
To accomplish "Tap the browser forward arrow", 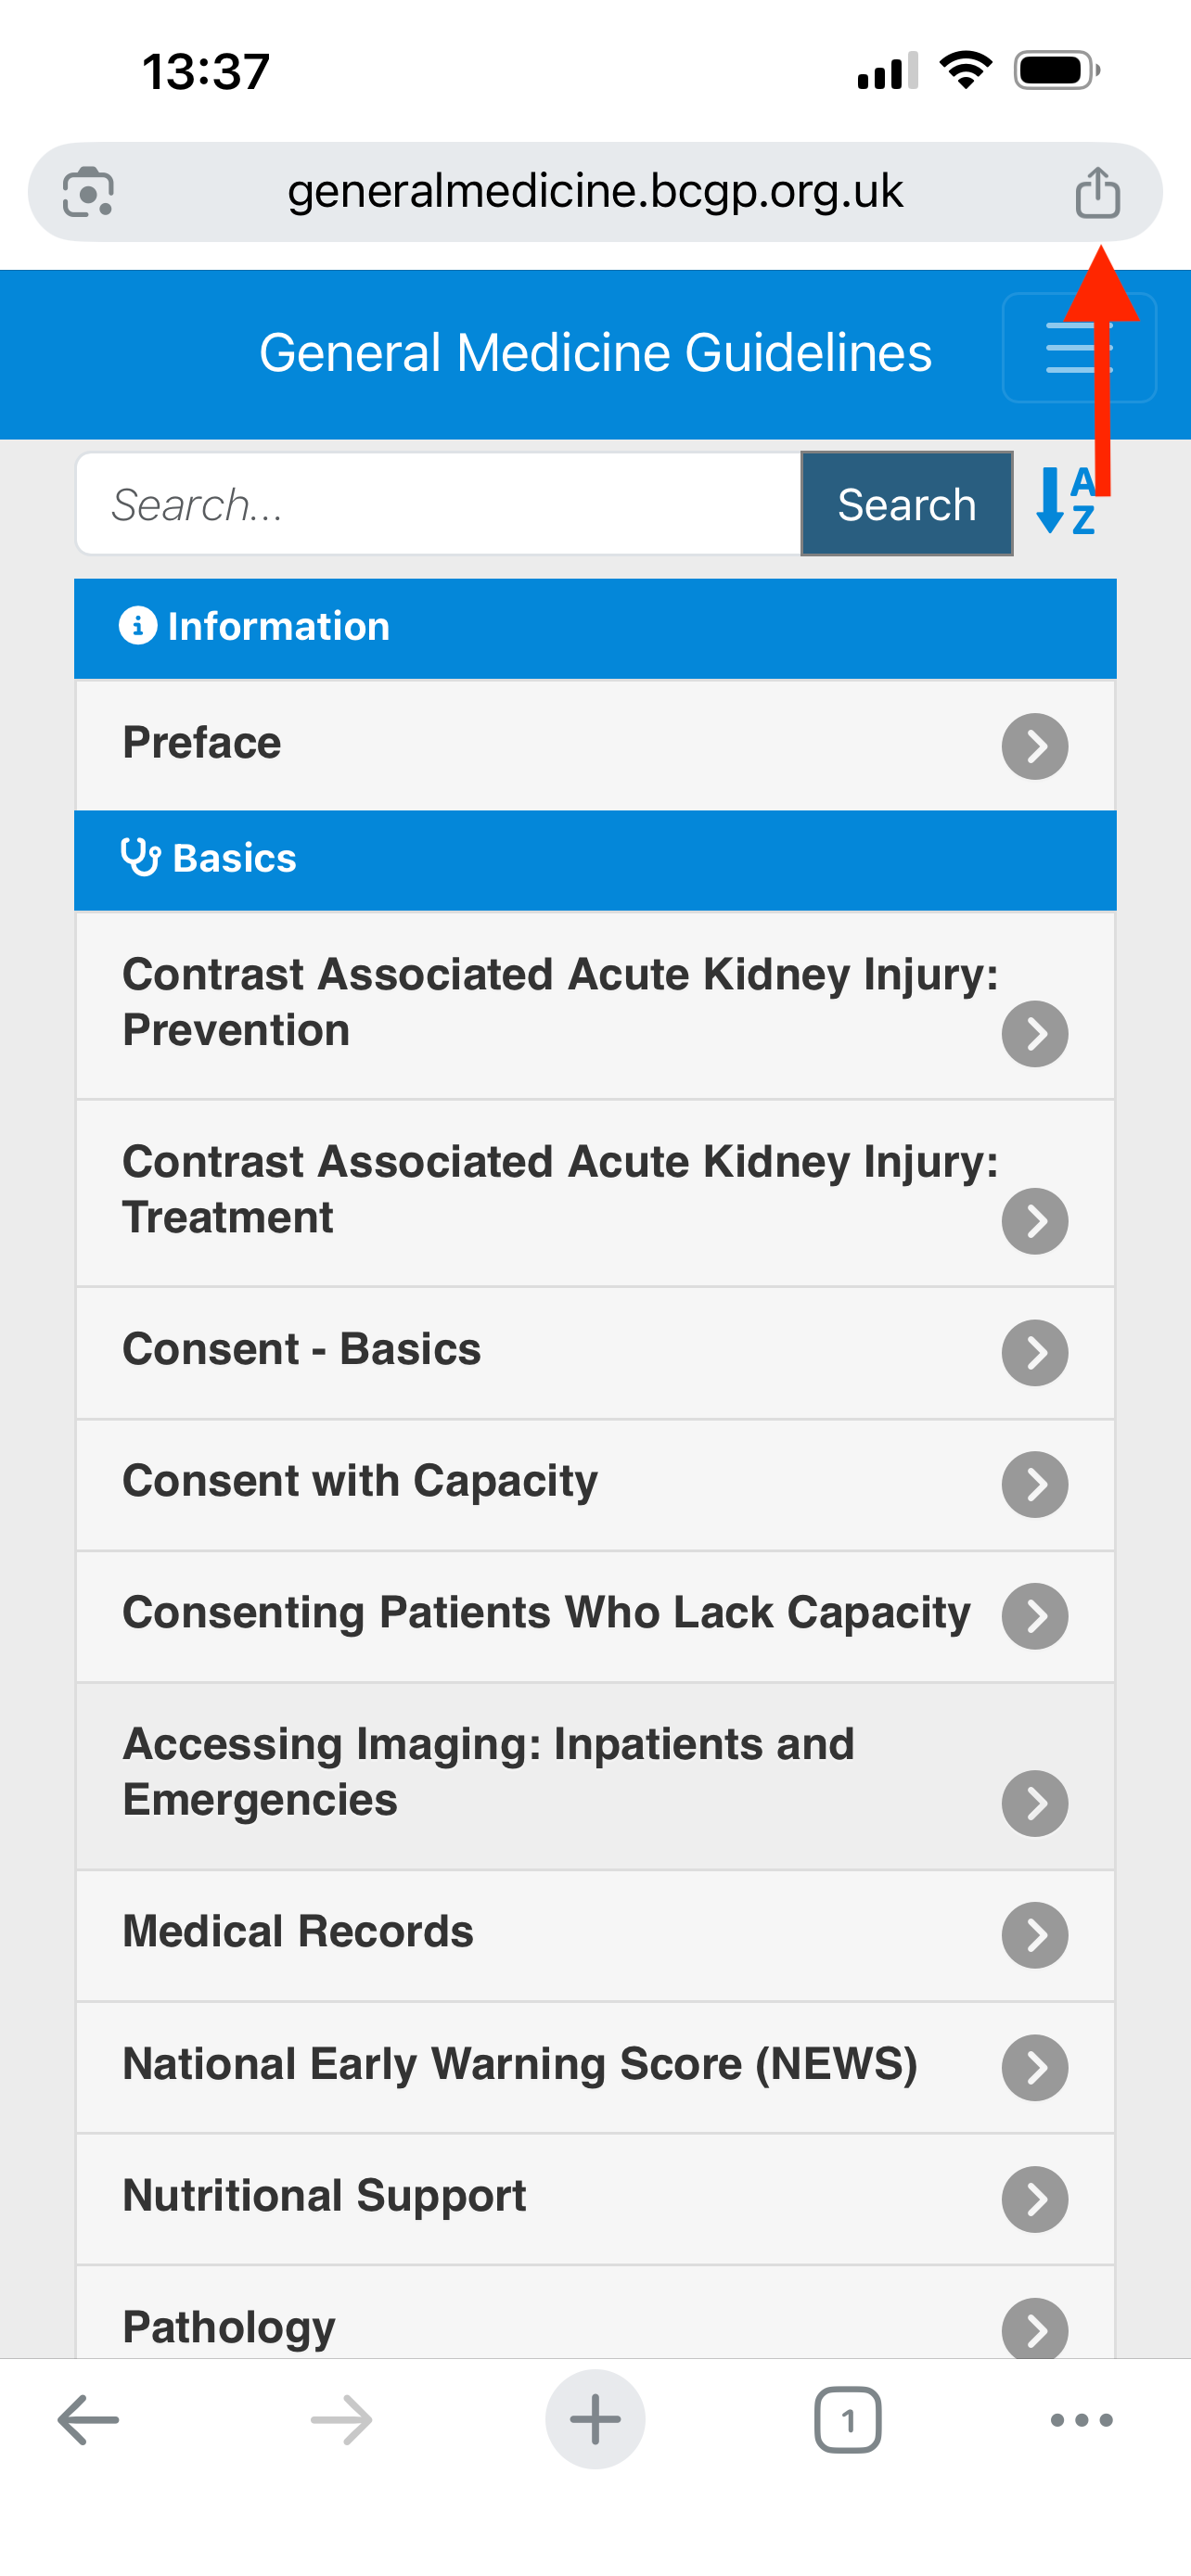I will [341, 2420].
